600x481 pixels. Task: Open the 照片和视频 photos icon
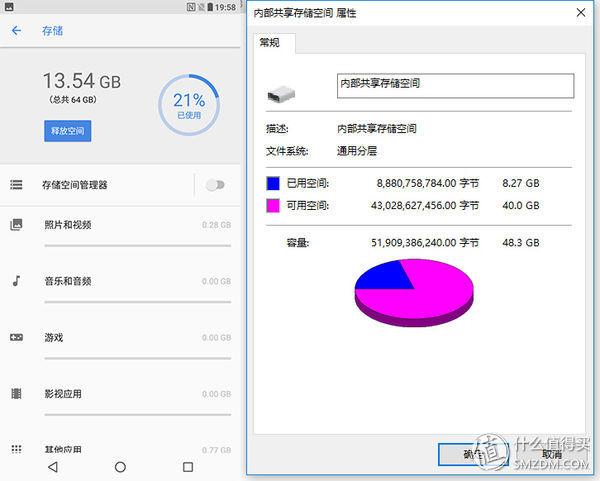pos(16,224)
